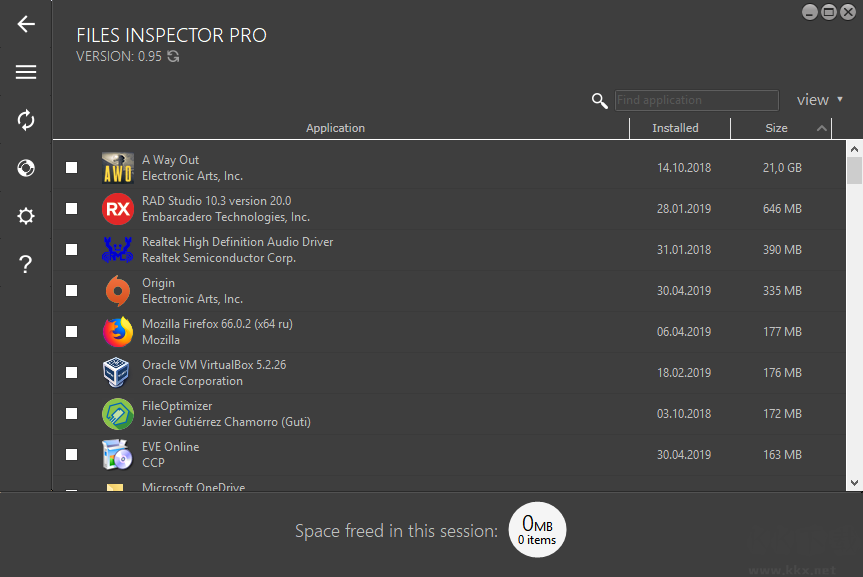Screen dimensions: 863x577
Task: Select the rescan icon in the left sidebar
Action: [25, 120]
